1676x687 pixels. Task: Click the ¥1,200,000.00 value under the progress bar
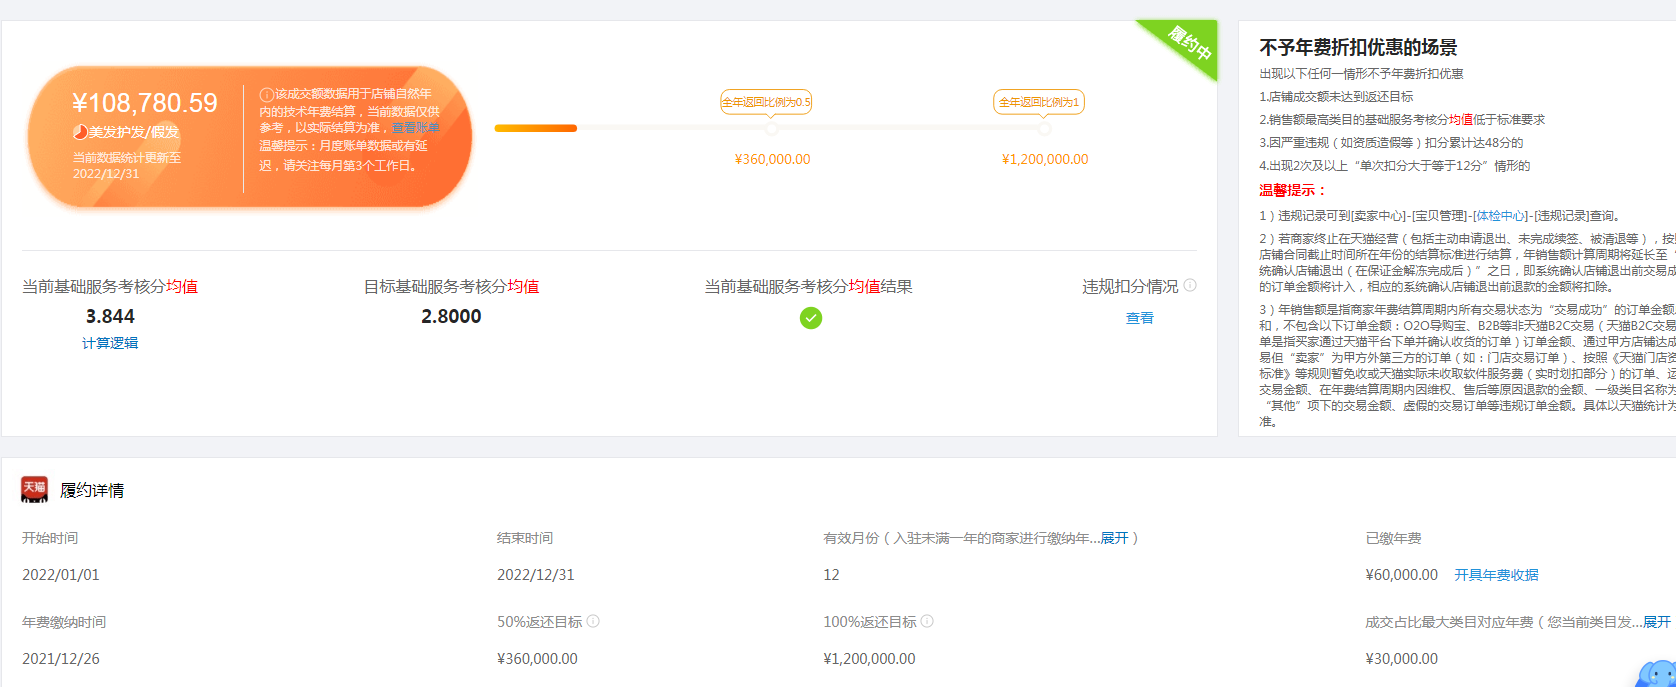coord(1045,159)
